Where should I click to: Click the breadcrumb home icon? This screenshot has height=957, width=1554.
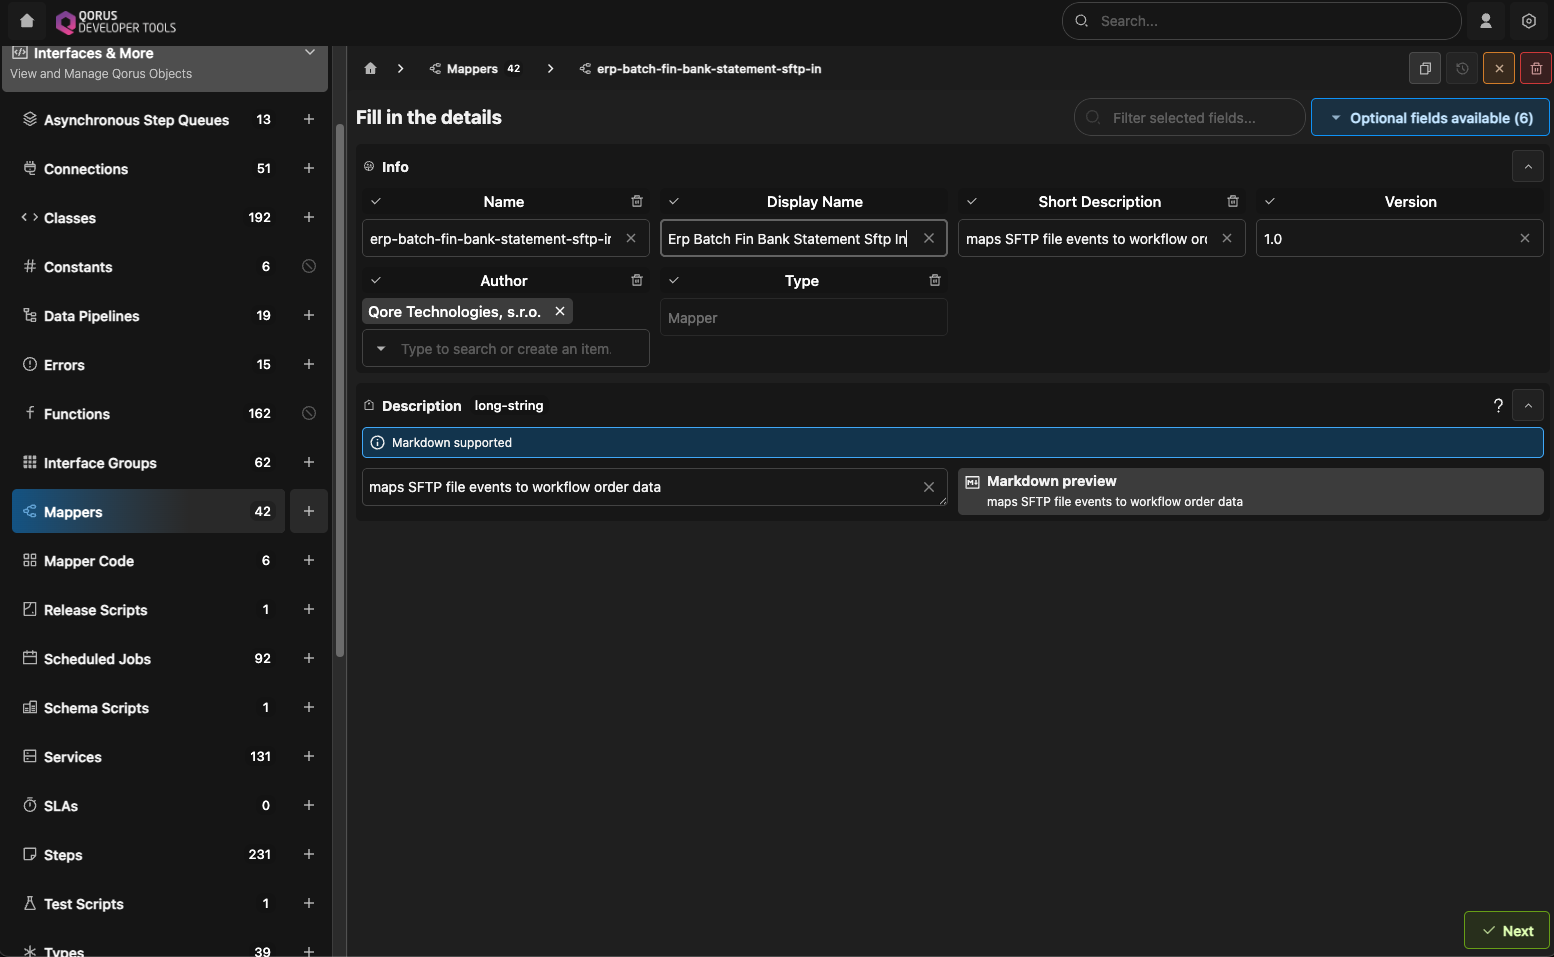coord(370,69)
